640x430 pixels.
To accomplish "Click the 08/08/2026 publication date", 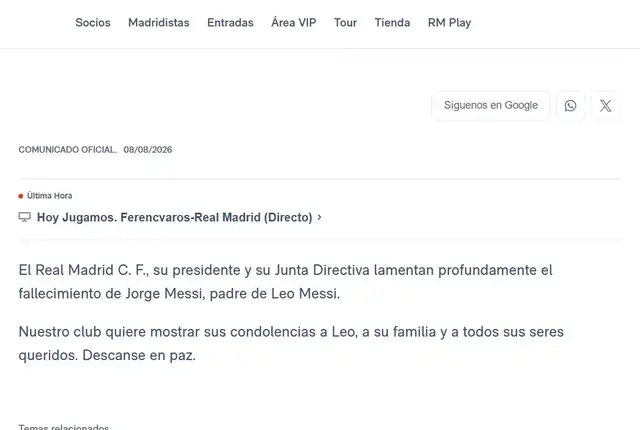I will coord(148,150).
